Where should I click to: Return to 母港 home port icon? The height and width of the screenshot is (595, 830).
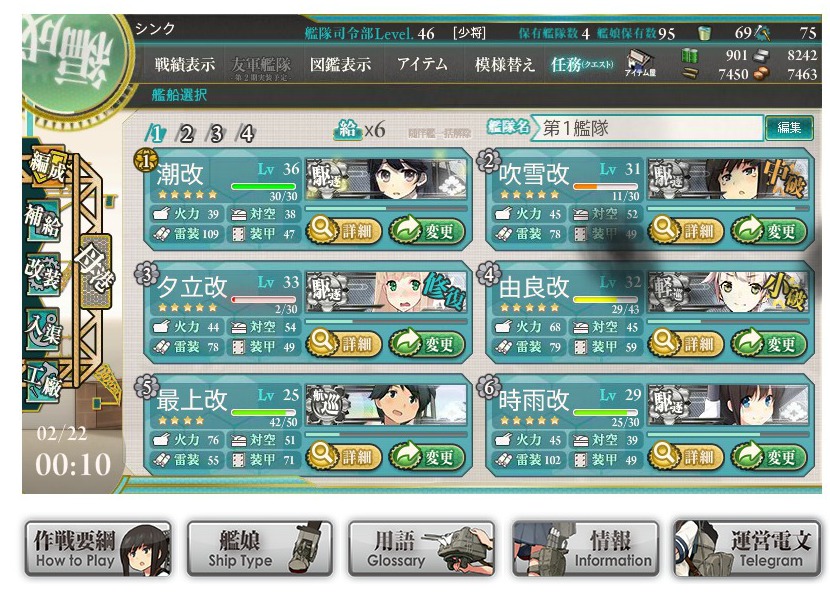(94, 272)
